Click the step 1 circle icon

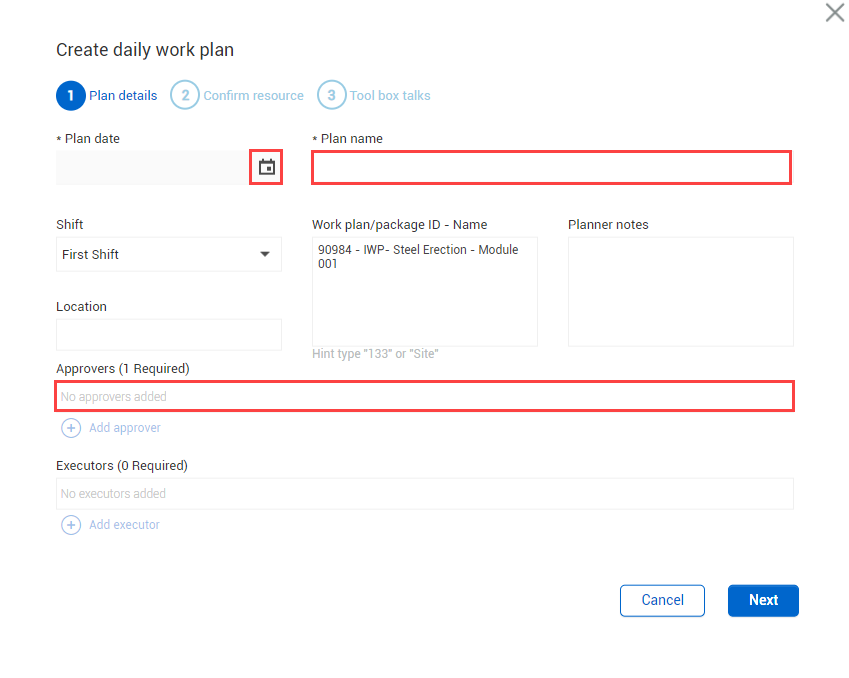click(x=70, y=96)
